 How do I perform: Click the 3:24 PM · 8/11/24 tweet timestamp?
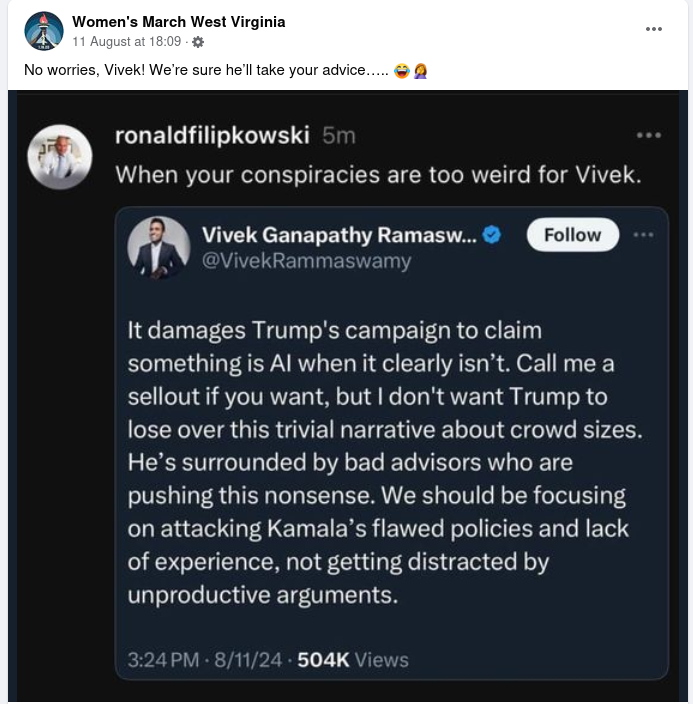click(x=206, y=660)
